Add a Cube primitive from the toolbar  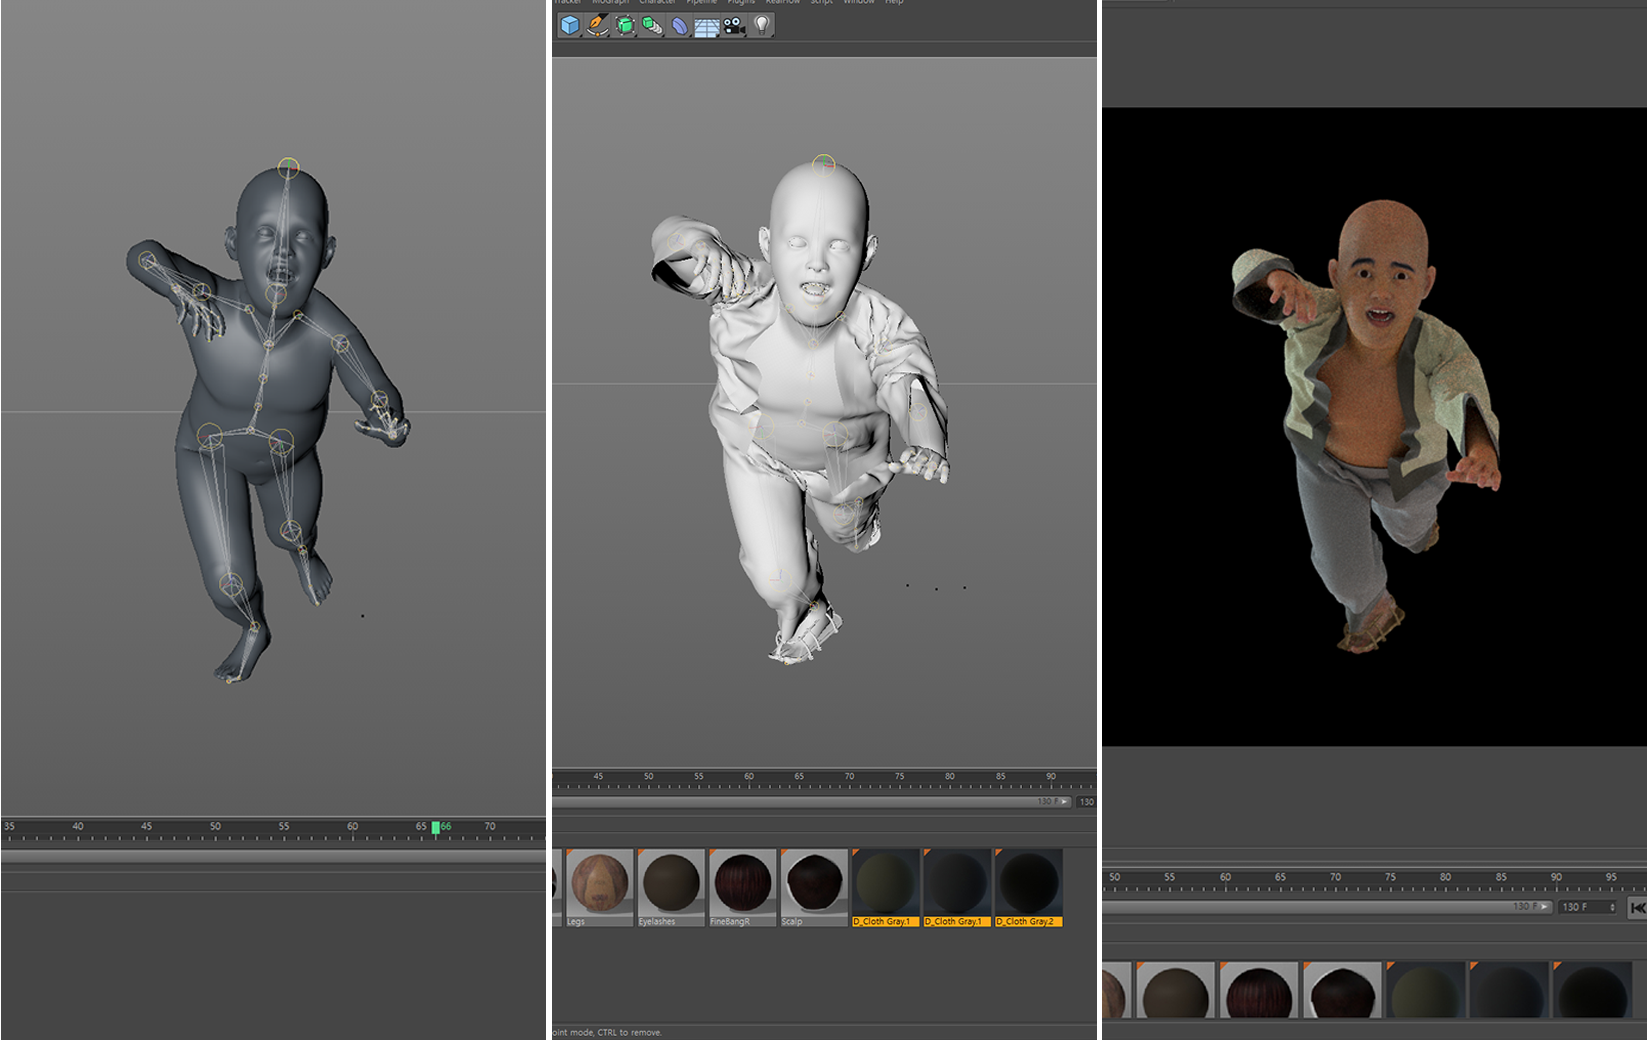point(570,25)
